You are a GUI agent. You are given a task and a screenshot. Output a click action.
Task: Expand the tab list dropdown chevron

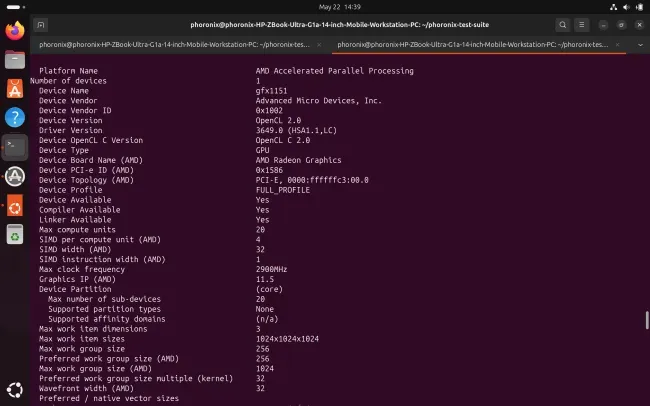click(x=640, y=45)
